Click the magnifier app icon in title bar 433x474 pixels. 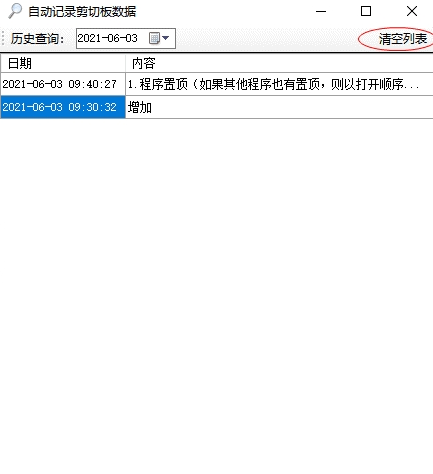point(15,11)
